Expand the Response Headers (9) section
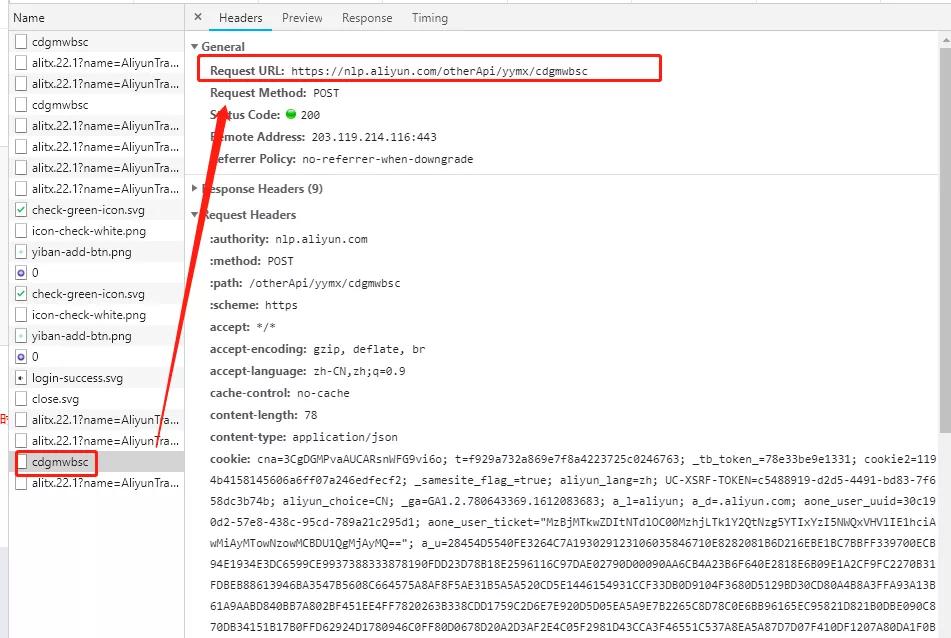Viewport: 951px width, 638px height. 195,189
